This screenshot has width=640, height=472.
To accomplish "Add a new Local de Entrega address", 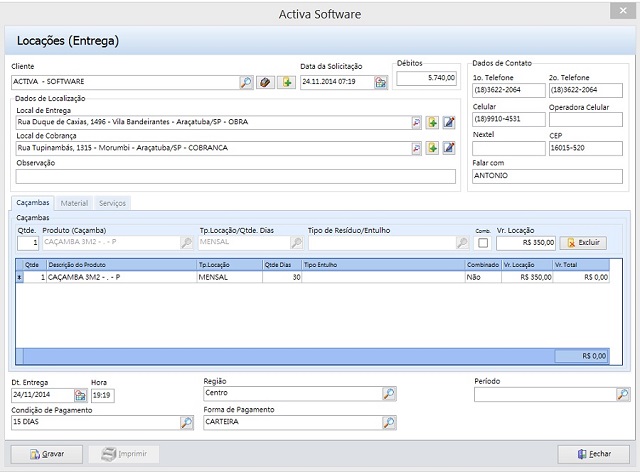I will 433,122.
